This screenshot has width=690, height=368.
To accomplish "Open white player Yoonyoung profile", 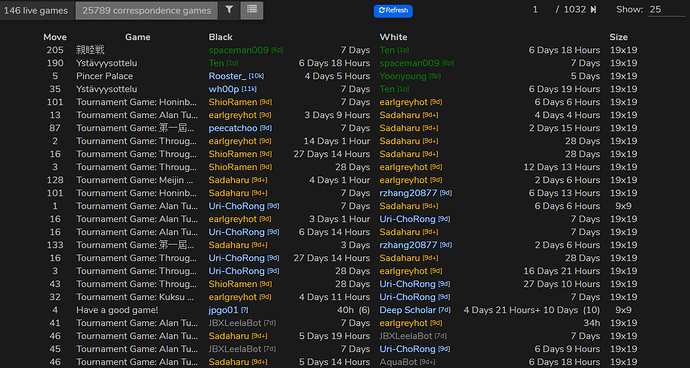I will tap(403, 76).
